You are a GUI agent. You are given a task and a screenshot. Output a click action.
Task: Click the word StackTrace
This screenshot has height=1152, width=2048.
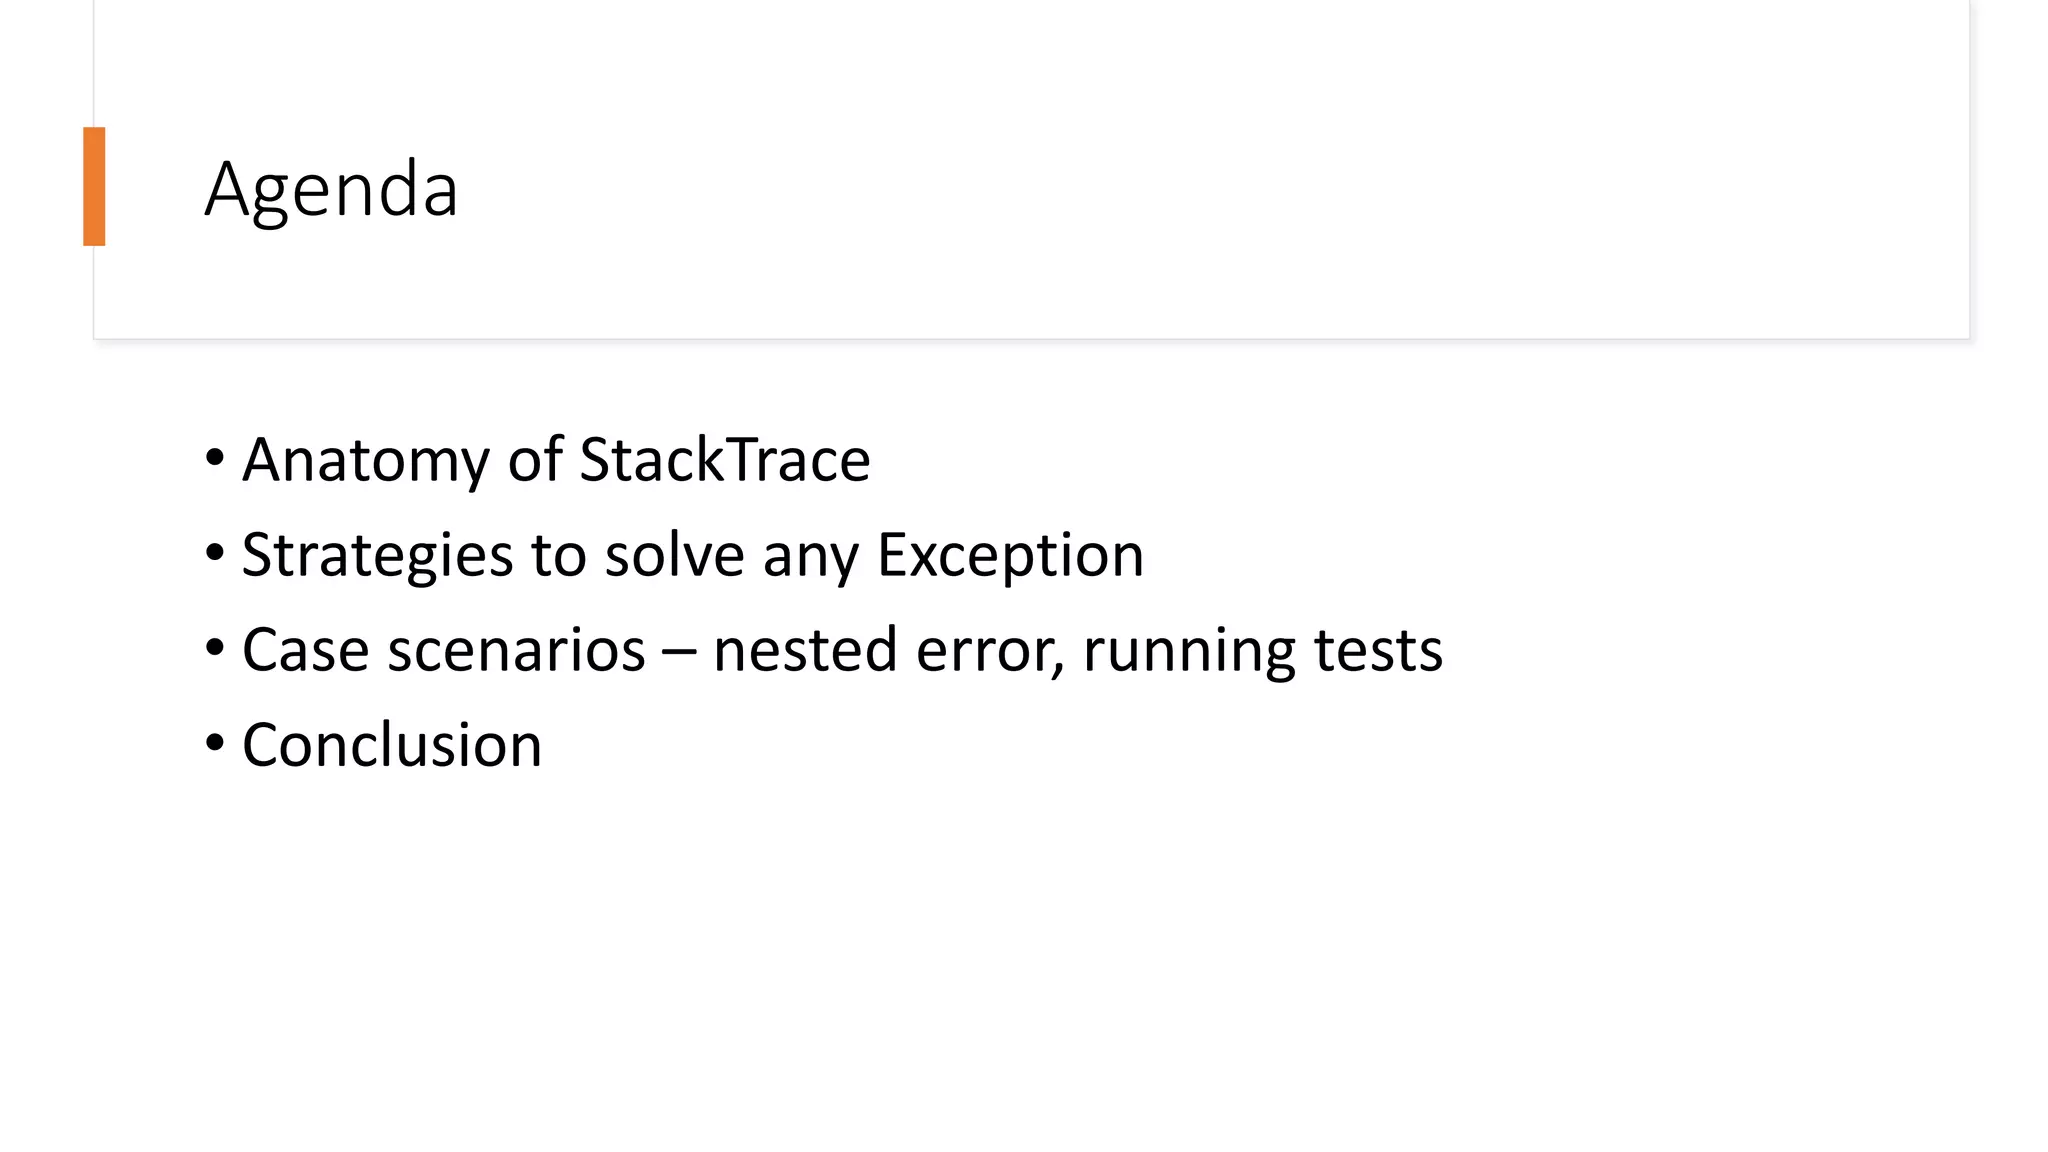pos(724,460)
